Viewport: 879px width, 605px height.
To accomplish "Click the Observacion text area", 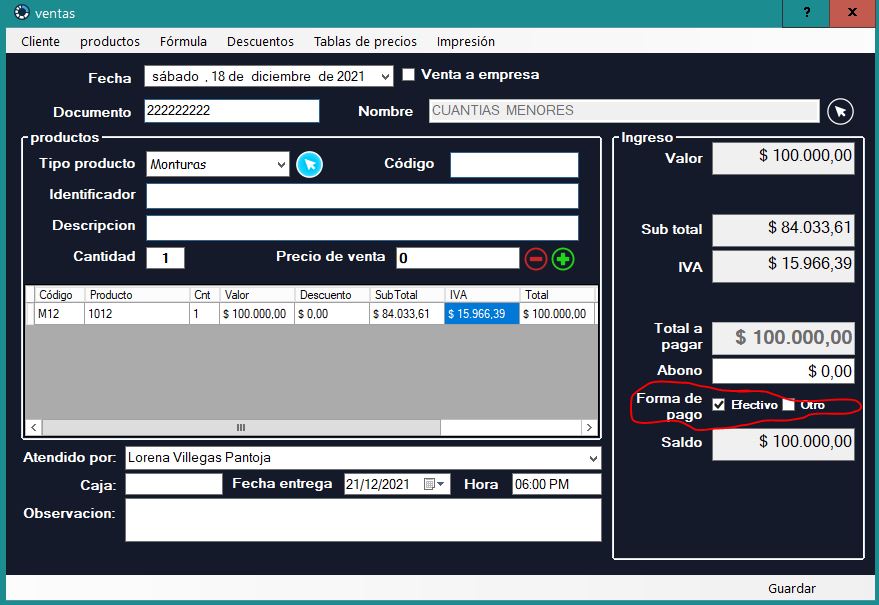I will (x=363, y=520).
